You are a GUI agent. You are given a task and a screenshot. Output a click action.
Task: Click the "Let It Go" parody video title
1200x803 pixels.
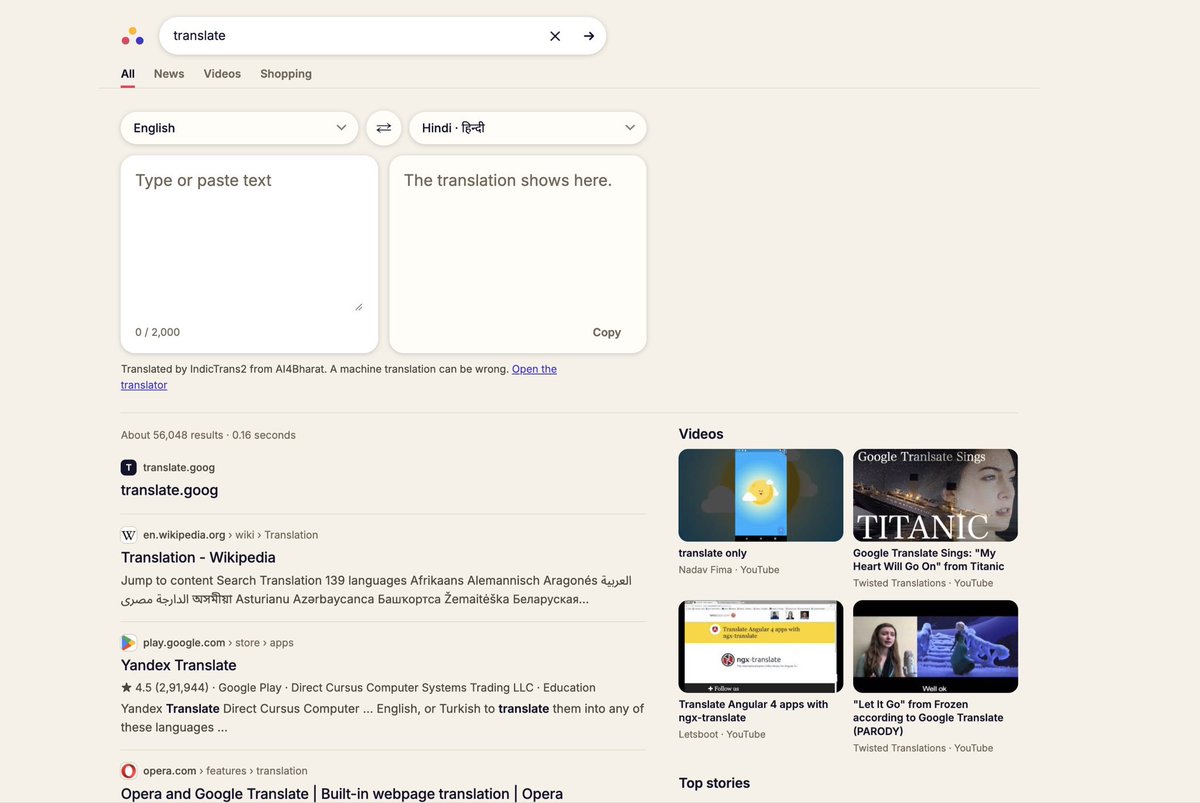click(928, 718)
